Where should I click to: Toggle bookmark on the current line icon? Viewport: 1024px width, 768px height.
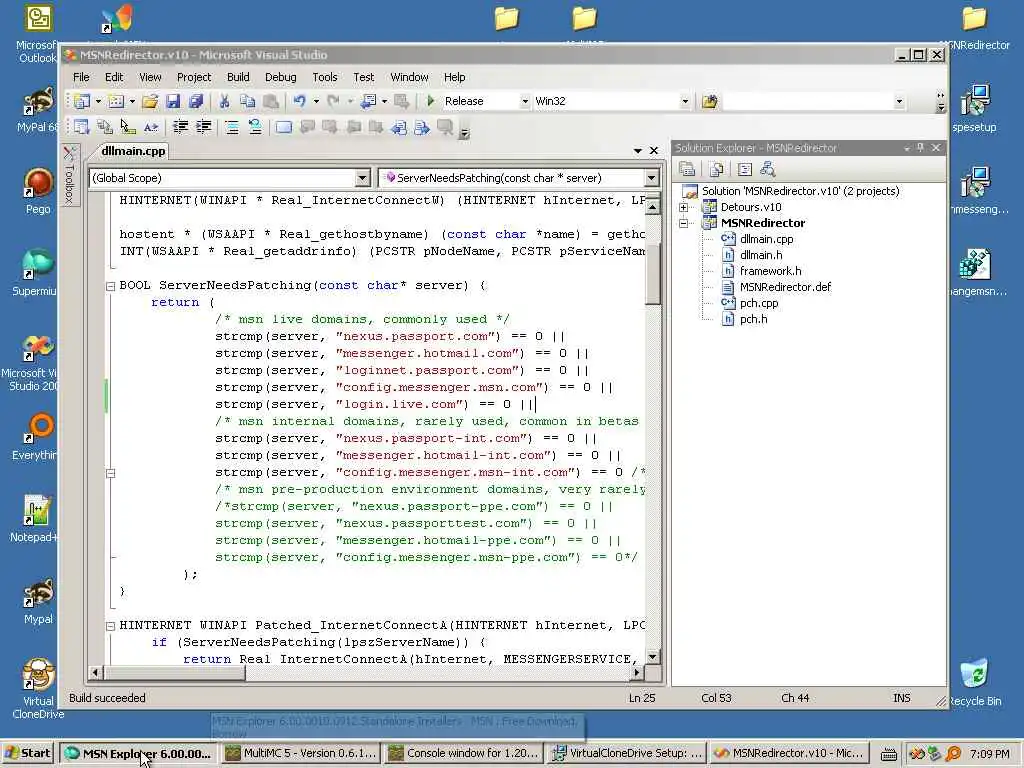(283, 127)
